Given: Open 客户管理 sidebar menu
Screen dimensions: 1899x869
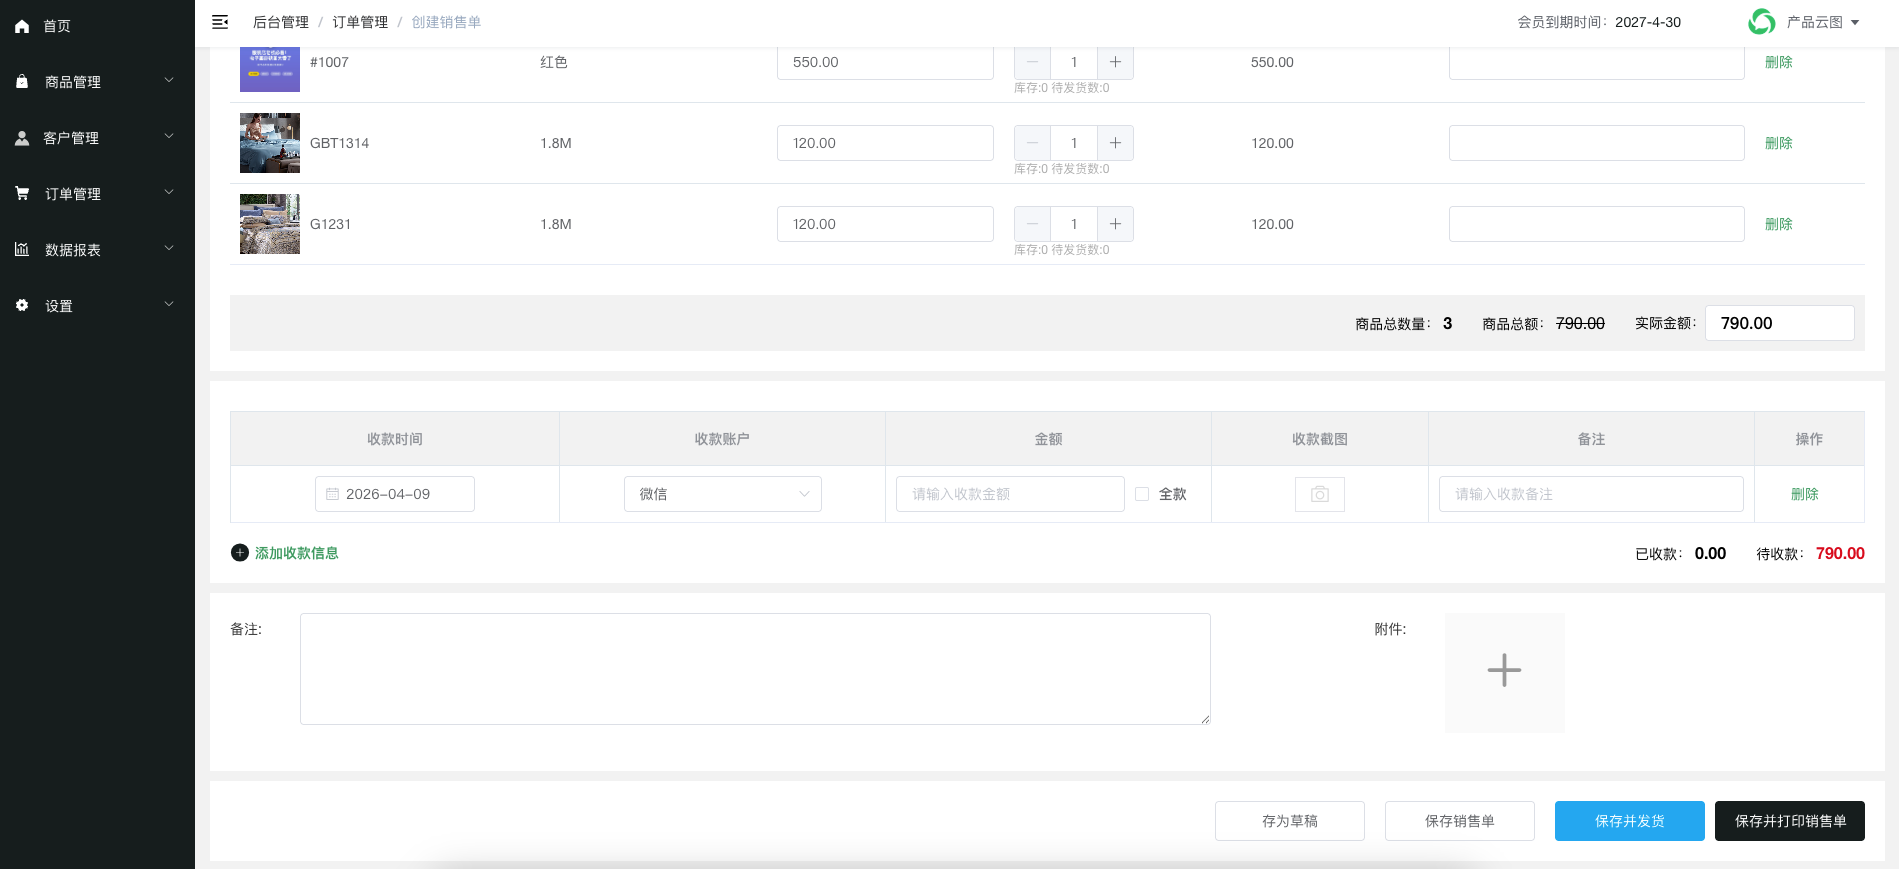Looking at the screenshot, I should [x=97, y=138].
